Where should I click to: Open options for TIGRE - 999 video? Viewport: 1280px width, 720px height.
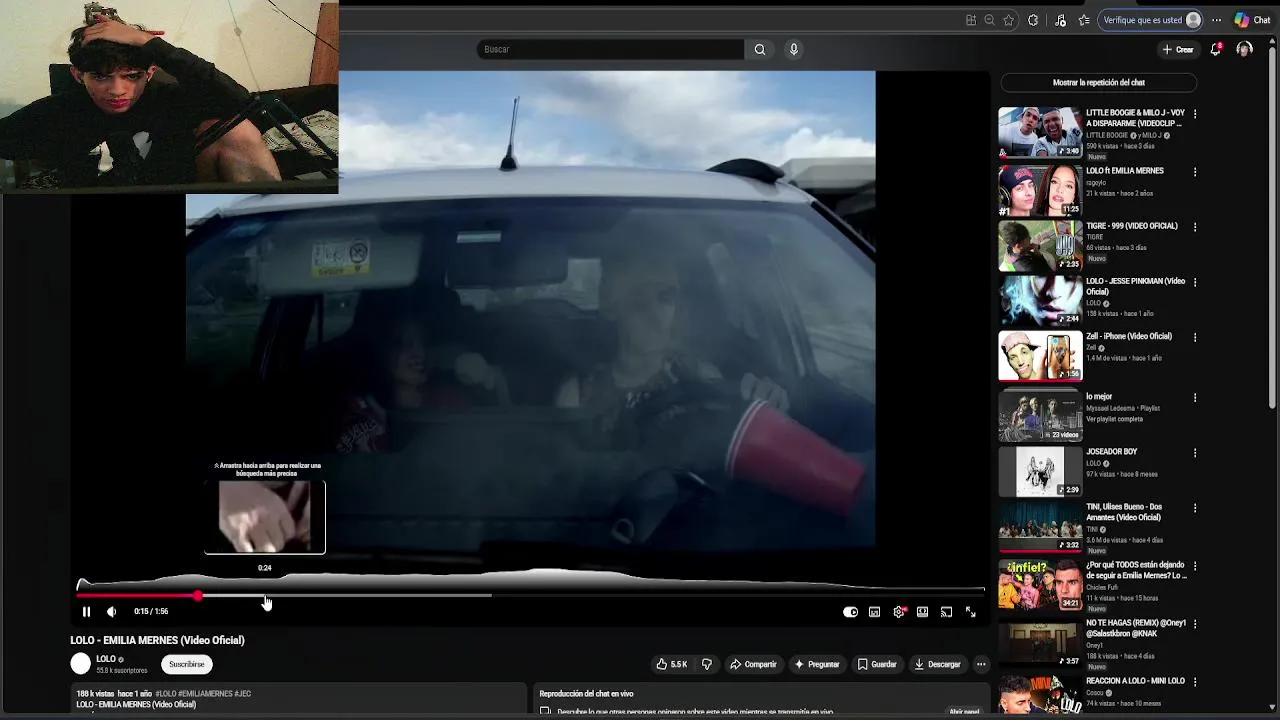click(1194, 227)
